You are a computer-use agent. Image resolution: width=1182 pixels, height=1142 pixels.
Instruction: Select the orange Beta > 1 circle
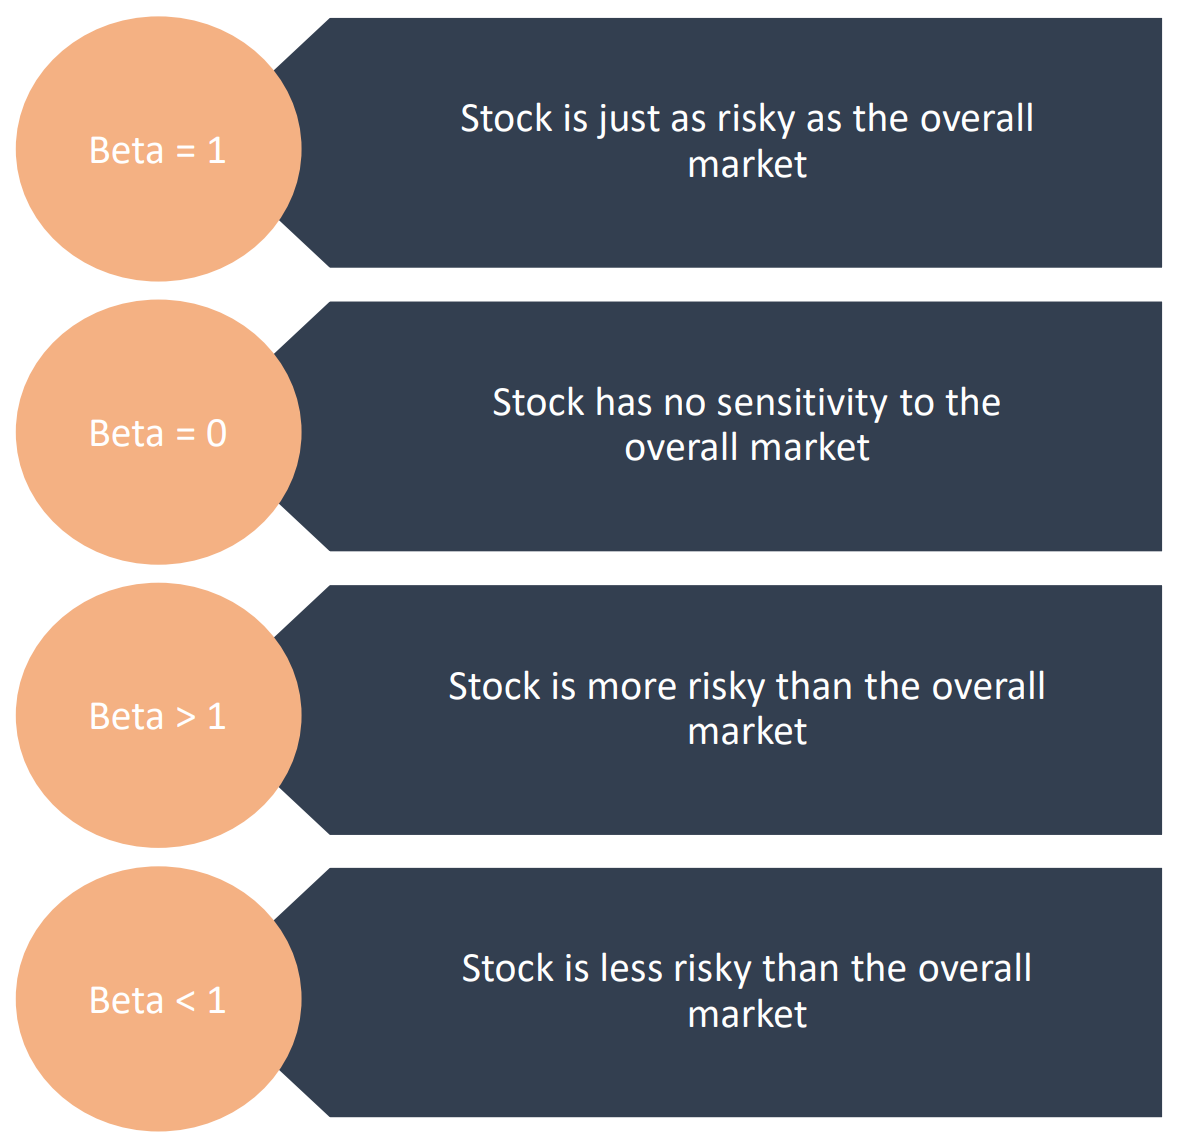point(158,716)
